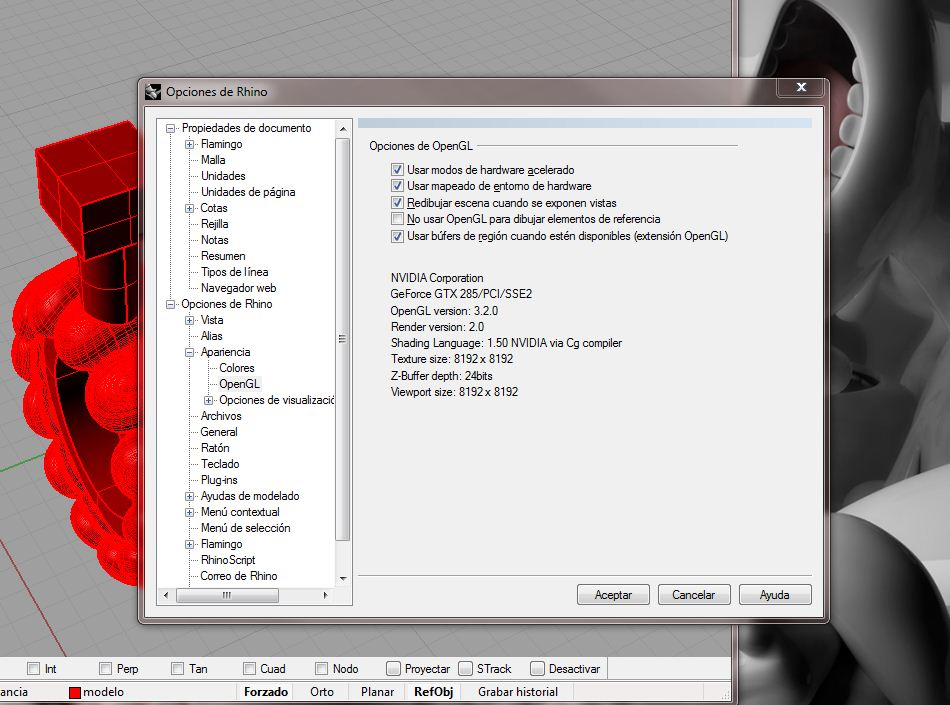Toggle Planar mode in status bar
Screen dimensions: 950x705
tap(377, 692)
